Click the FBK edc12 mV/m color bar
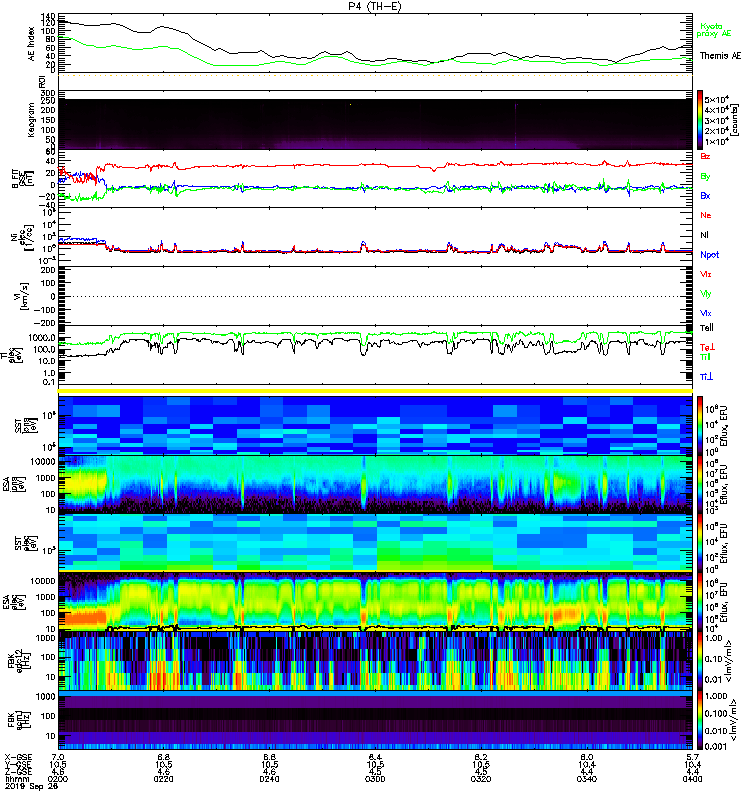This screenshot has width=750, height=800. pyautogui.click(x=700, y=660)
